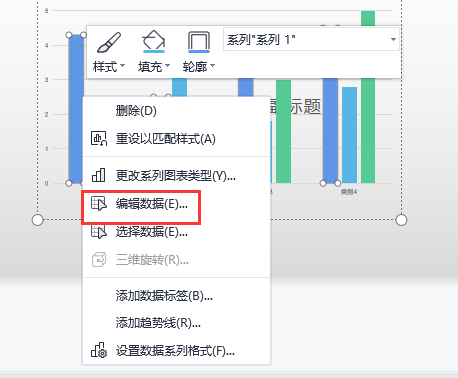The width and height of the screenshot is (458, 378).
Task: Choose 删除(D) from context menu
Action: (x=176, y=111)
